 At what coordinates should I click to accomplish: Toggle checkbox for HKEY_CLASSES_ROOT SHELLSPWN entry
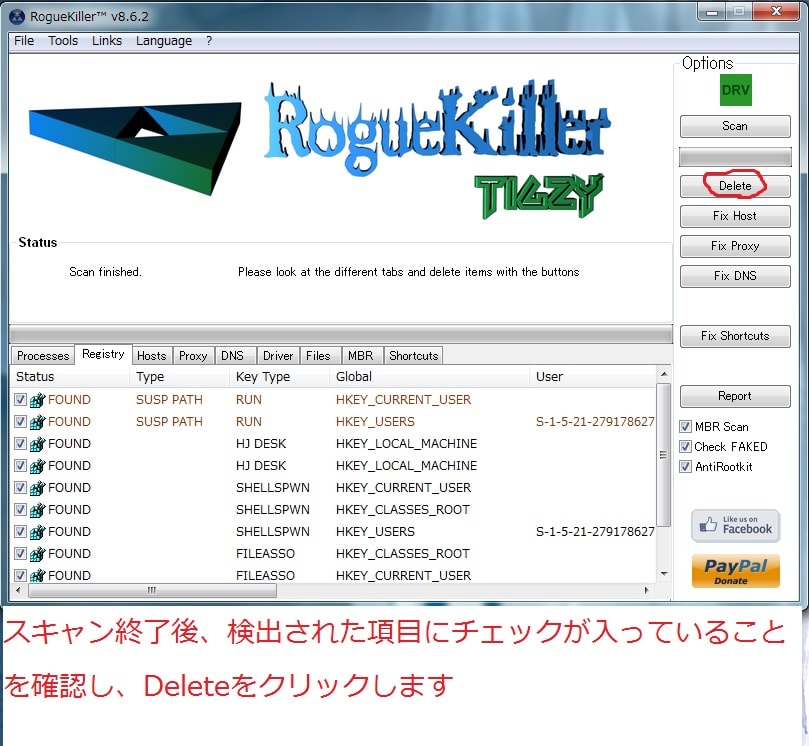tap(20, 510)
